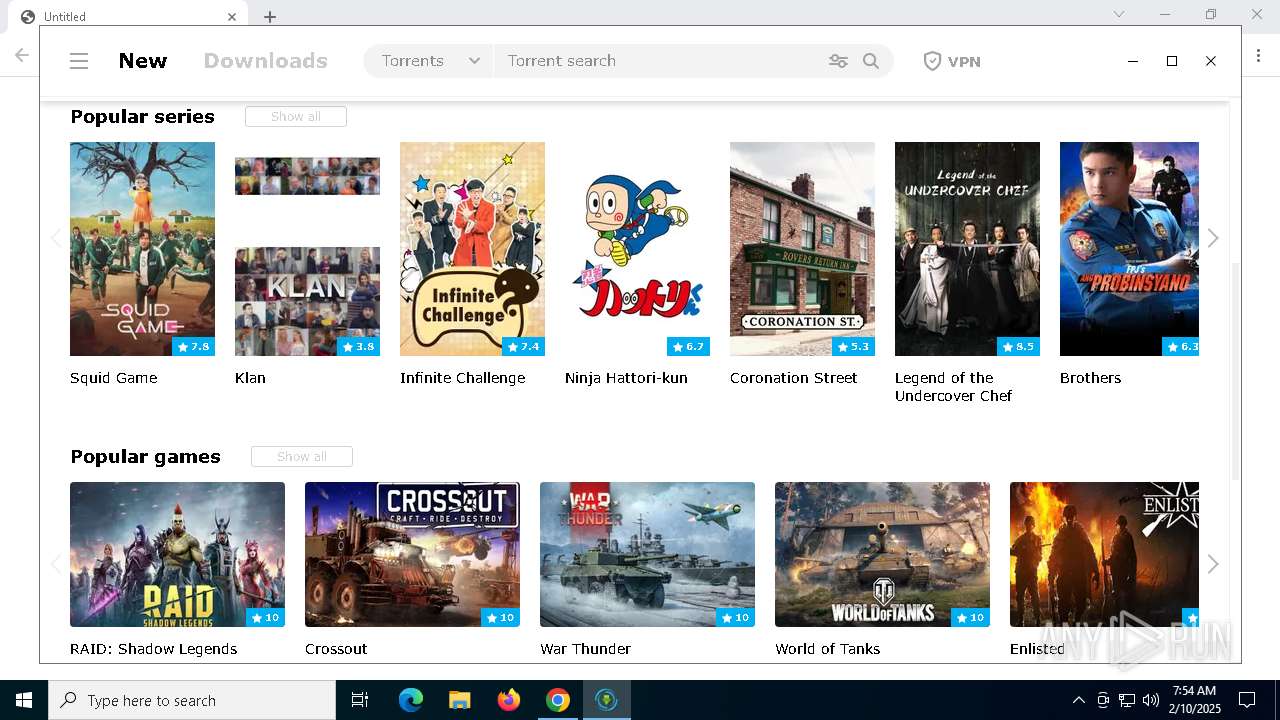The image size is (1280, 720).
Task: Click the magnifier search icon
Action: pos(871,61)
